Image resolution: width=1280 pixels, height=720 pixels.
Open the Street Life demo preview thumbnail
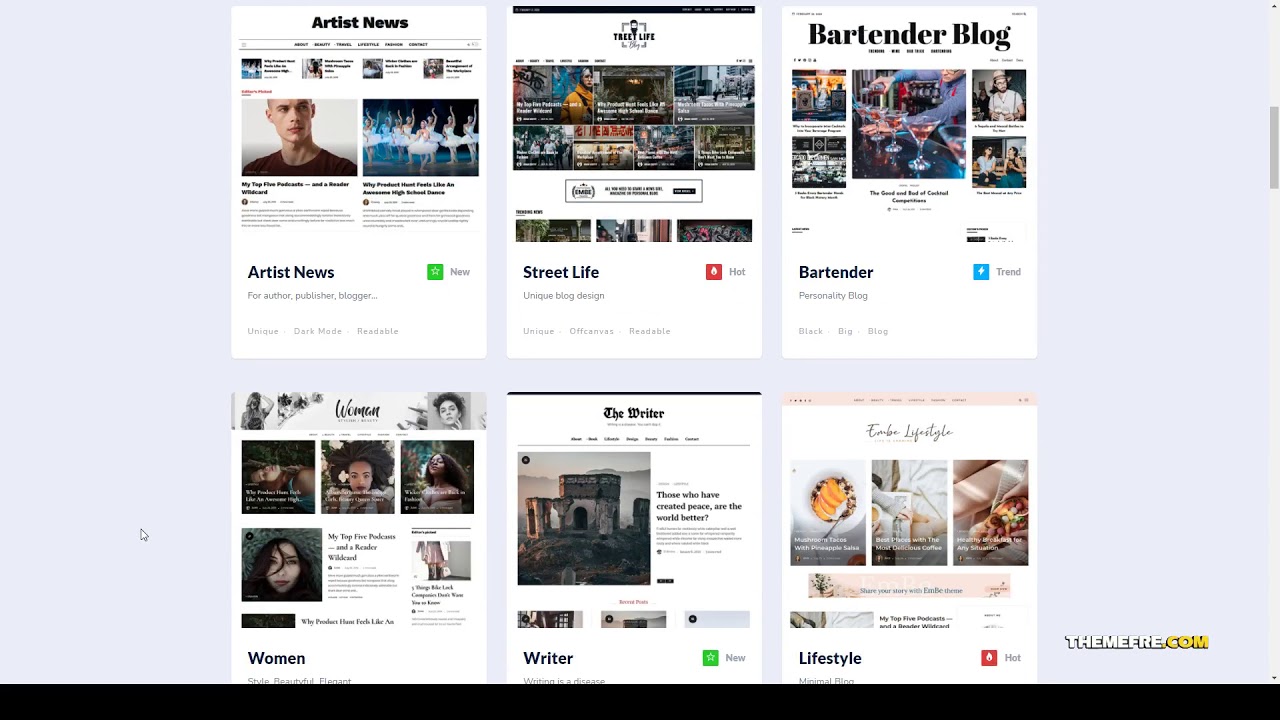634,124
